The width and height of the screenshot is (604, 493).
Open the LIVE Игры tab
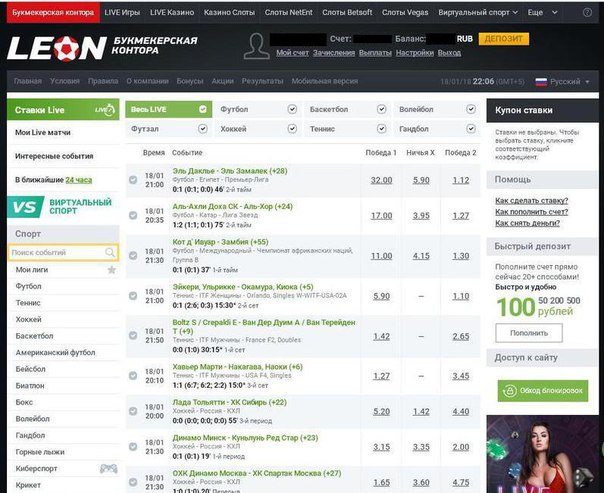(122, 12)
